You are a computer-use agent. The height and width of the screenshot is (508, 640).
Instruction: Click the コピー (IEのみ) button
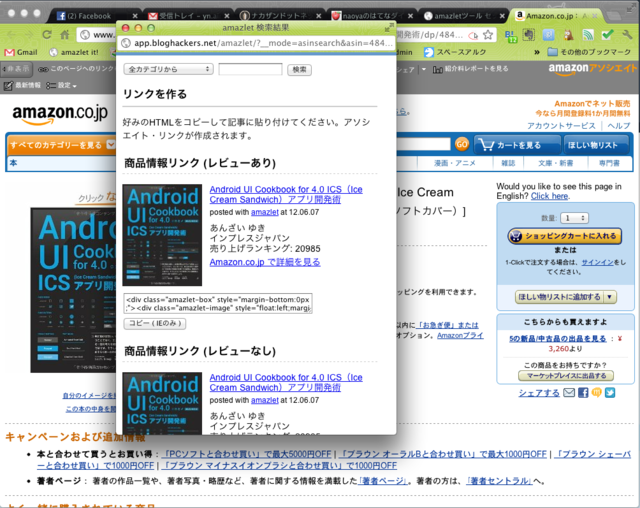(x=155, y=324)
